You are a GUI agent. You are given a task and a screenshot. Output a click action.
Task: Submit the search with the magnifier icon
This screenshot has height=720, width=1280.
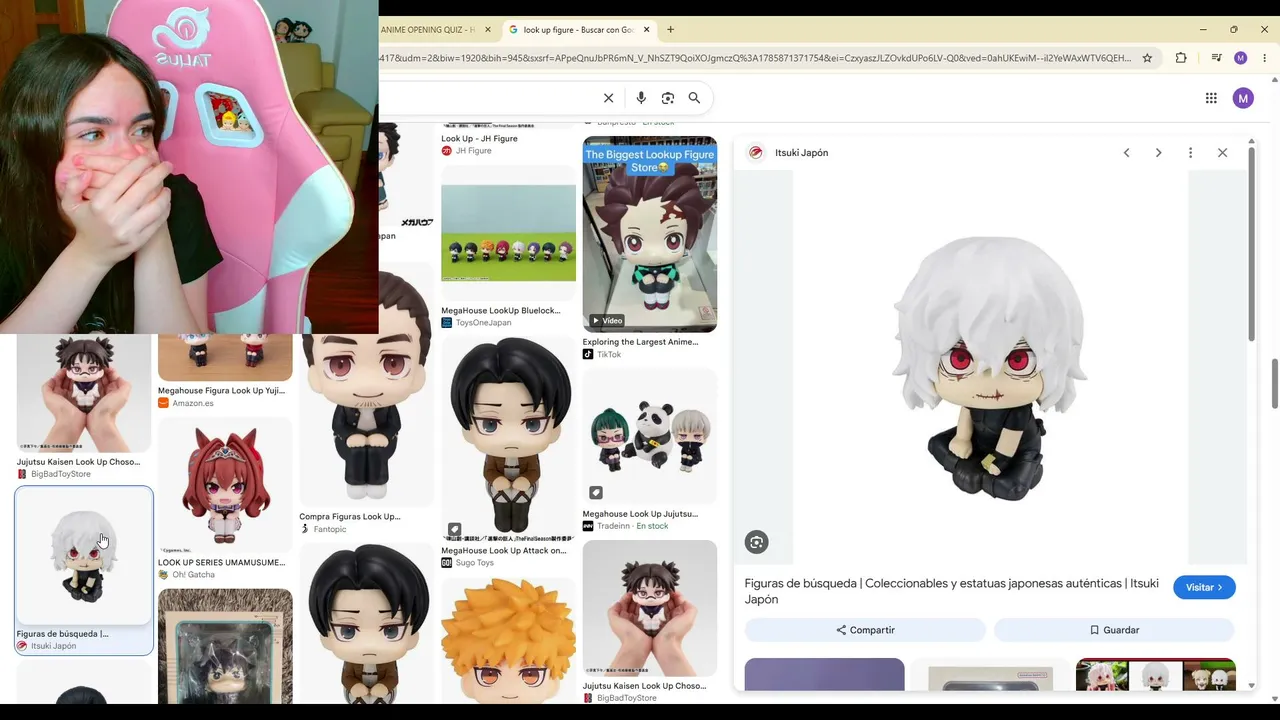tap(694, 98)
